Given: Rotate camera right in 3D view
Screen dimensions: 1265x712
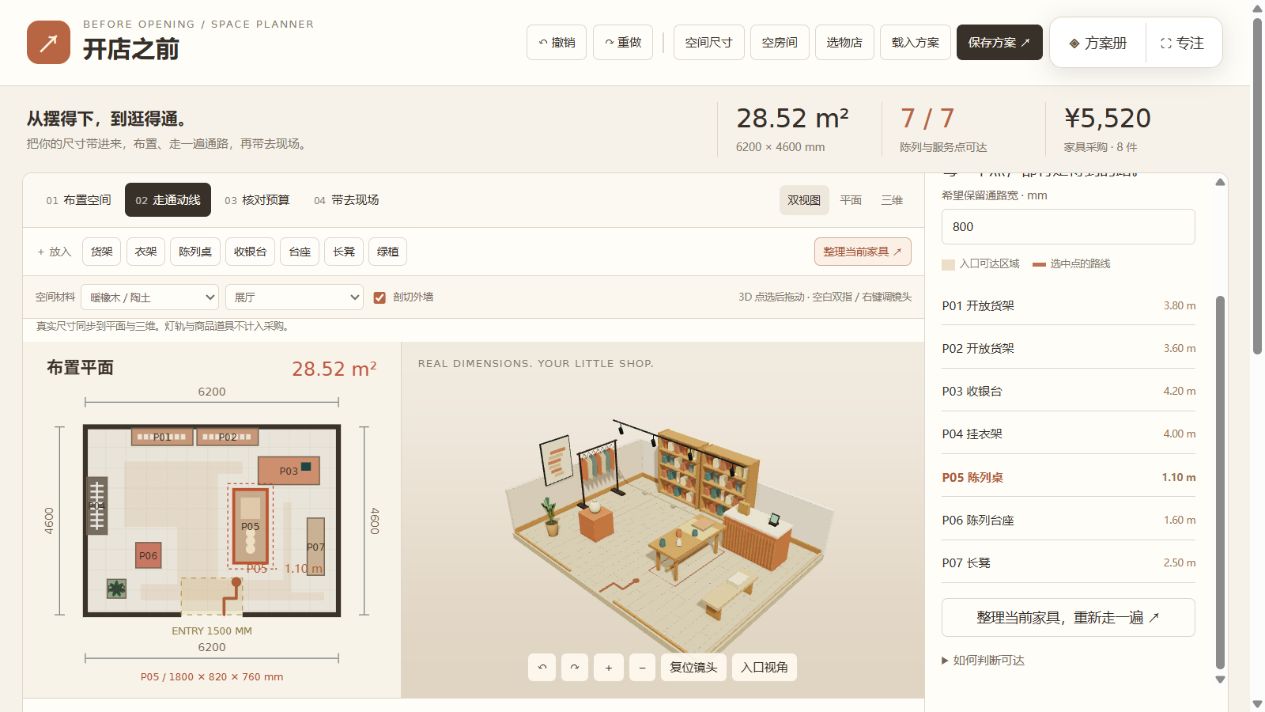Looking at the screenshot, I should [575, 667].
